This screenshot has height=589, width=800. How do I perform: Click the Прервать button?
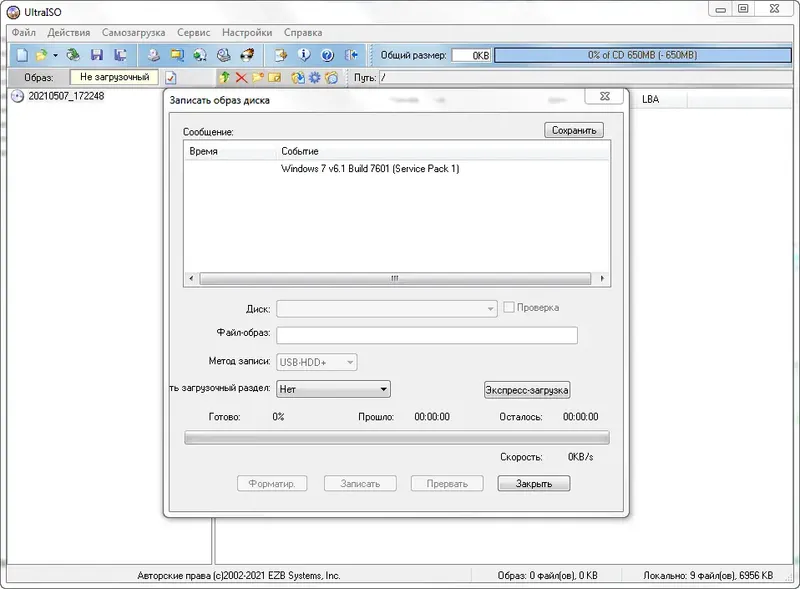click(447, 483)
